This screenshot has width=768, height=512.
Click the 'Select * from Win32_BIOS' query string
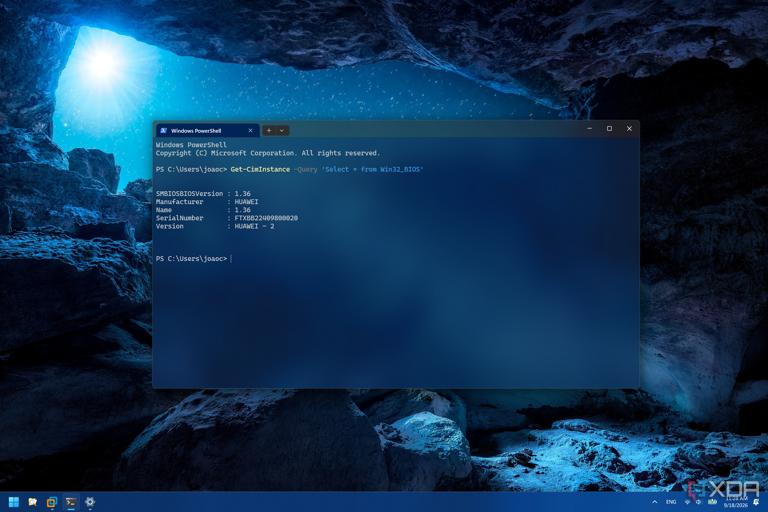pos(372,170)
